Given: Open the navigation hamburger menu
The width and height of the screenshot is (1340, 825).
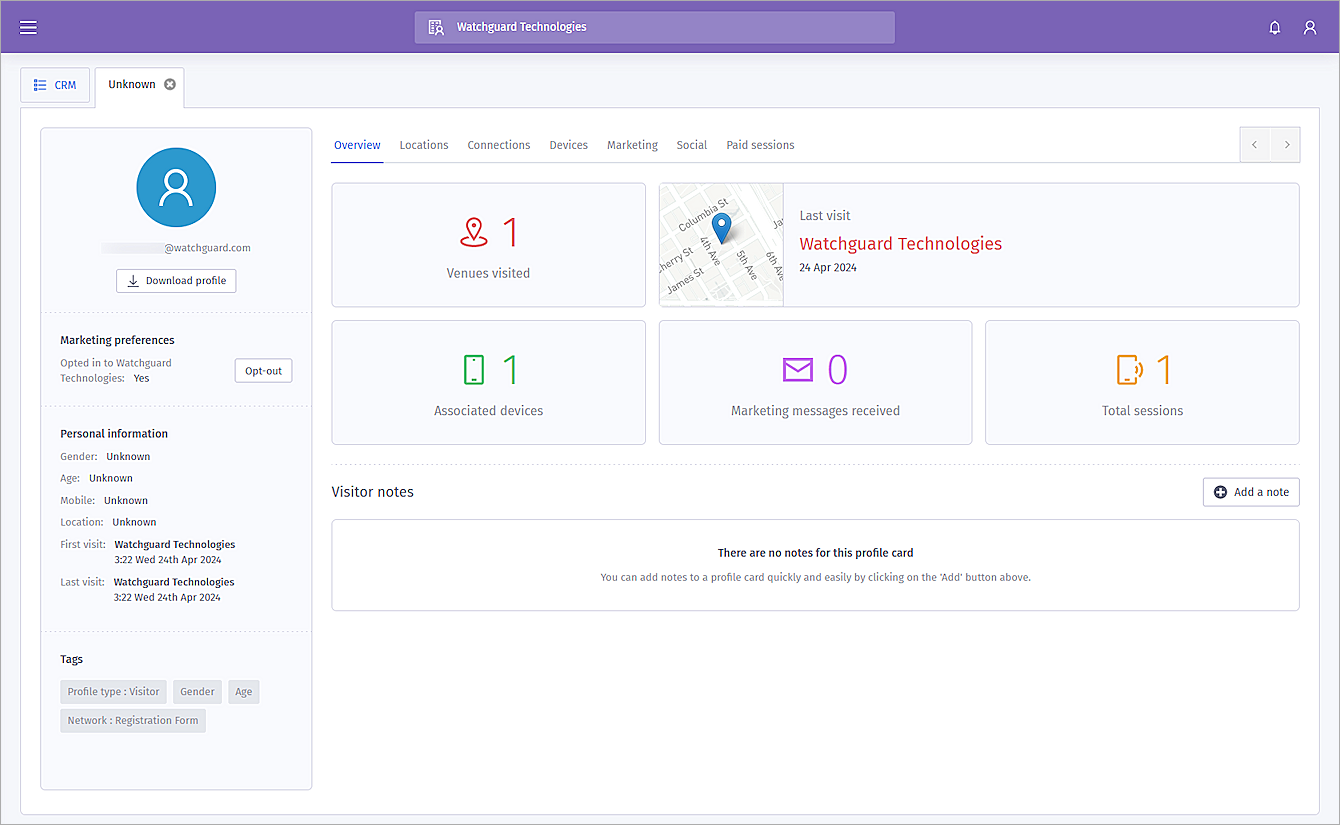Looking at the screenshot, I should tap(28, 27).
